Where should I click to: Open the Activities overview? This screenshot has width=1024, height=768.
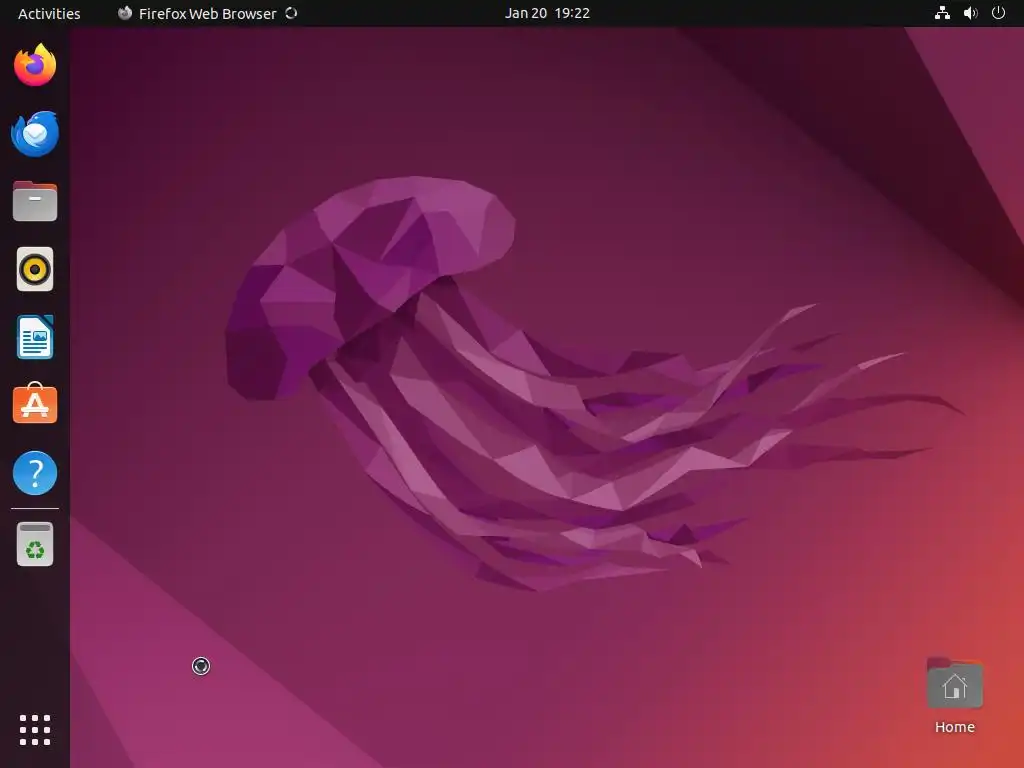49,14
